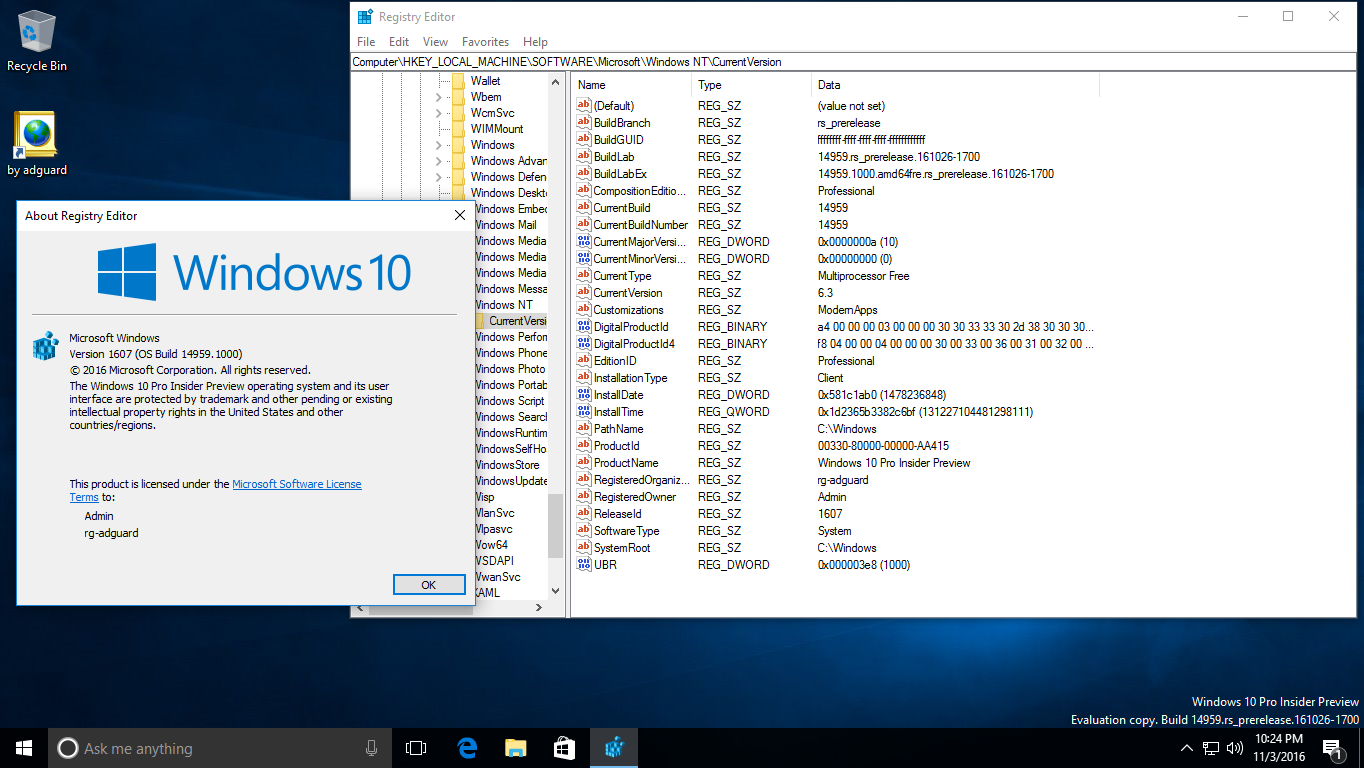
Task: Launch Microsoft Edge from the taskbar
Action: [466, 748]
